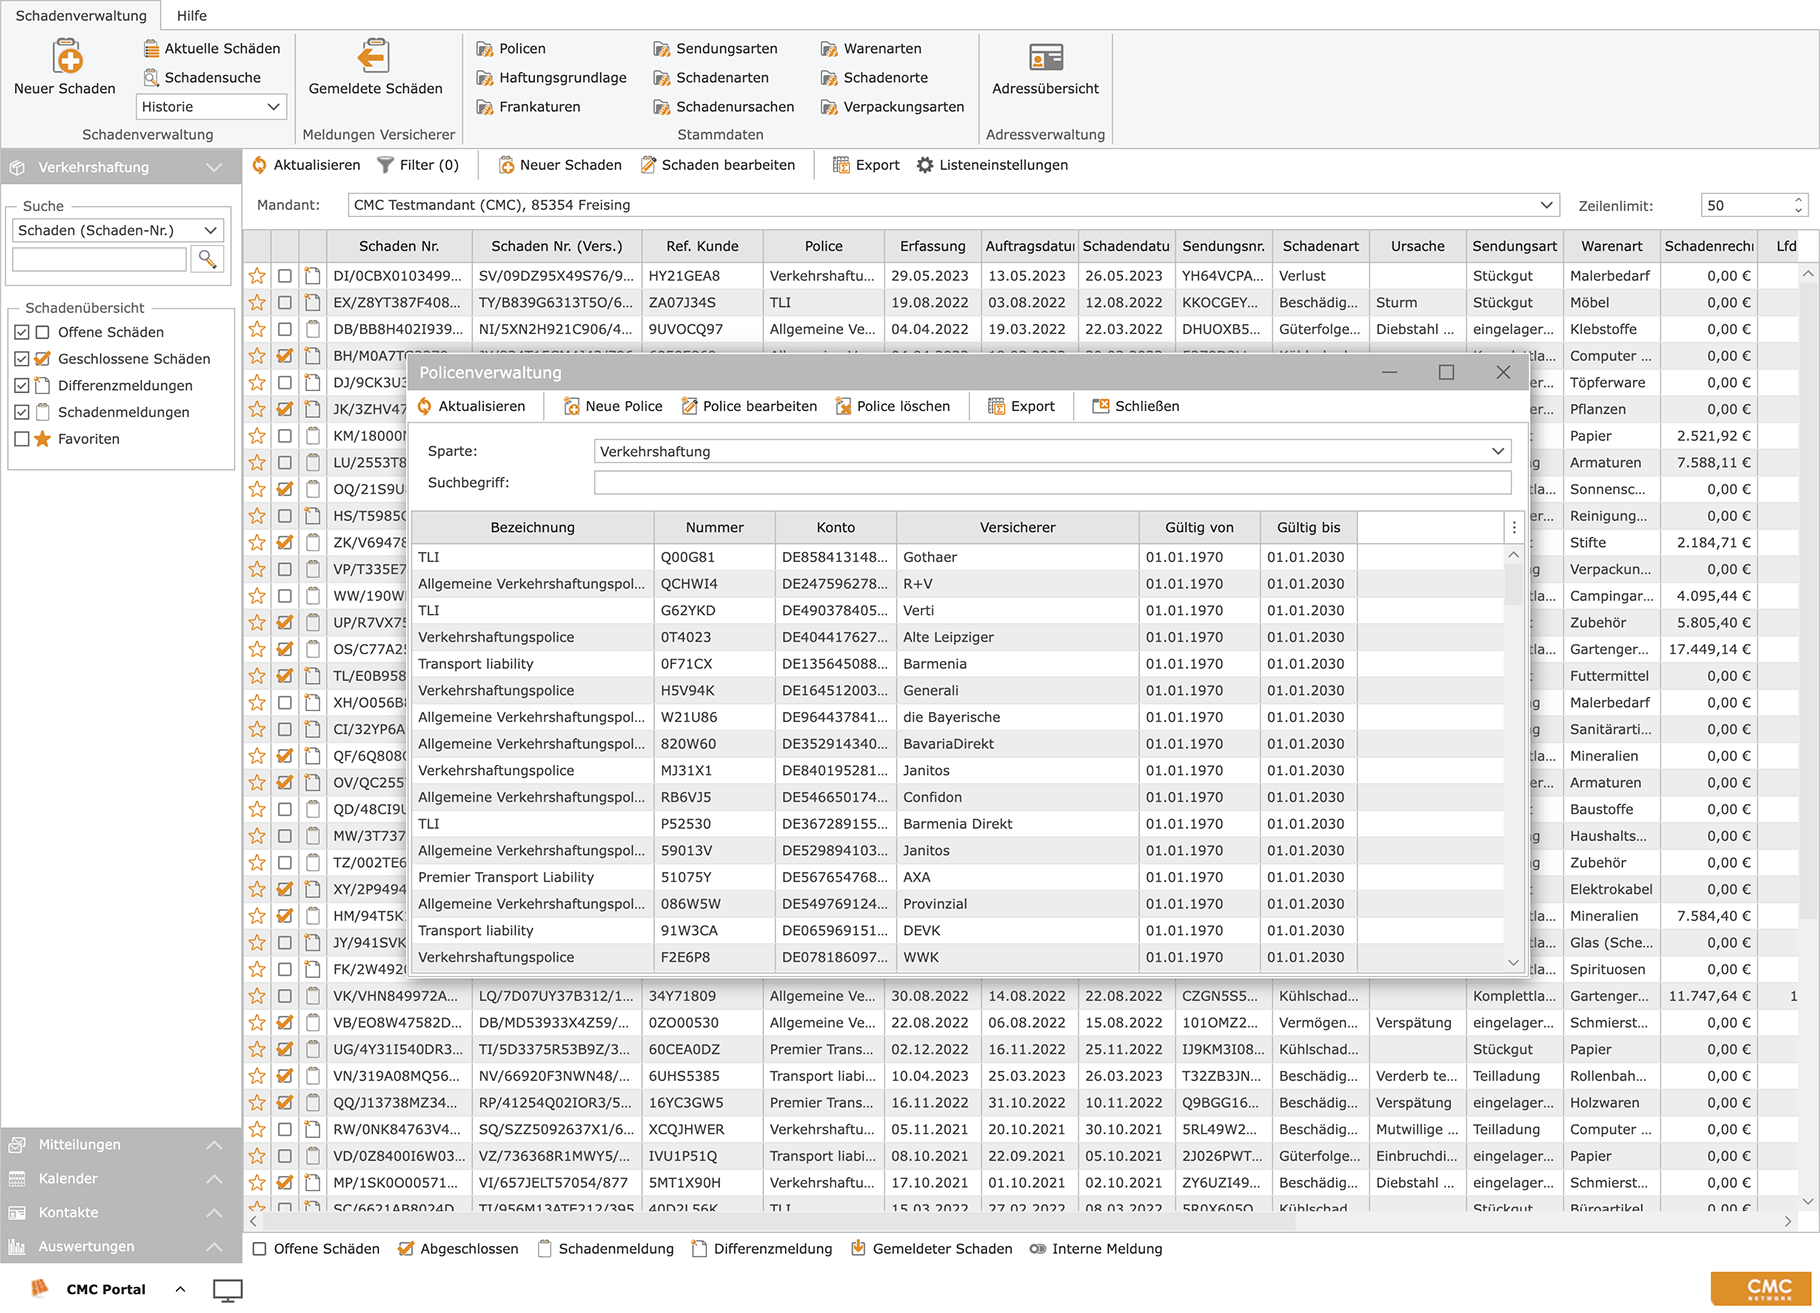This screenshot has height=1313, width=1820.
Task: Expand the Kontakte panel
Action: point(214,1212)
